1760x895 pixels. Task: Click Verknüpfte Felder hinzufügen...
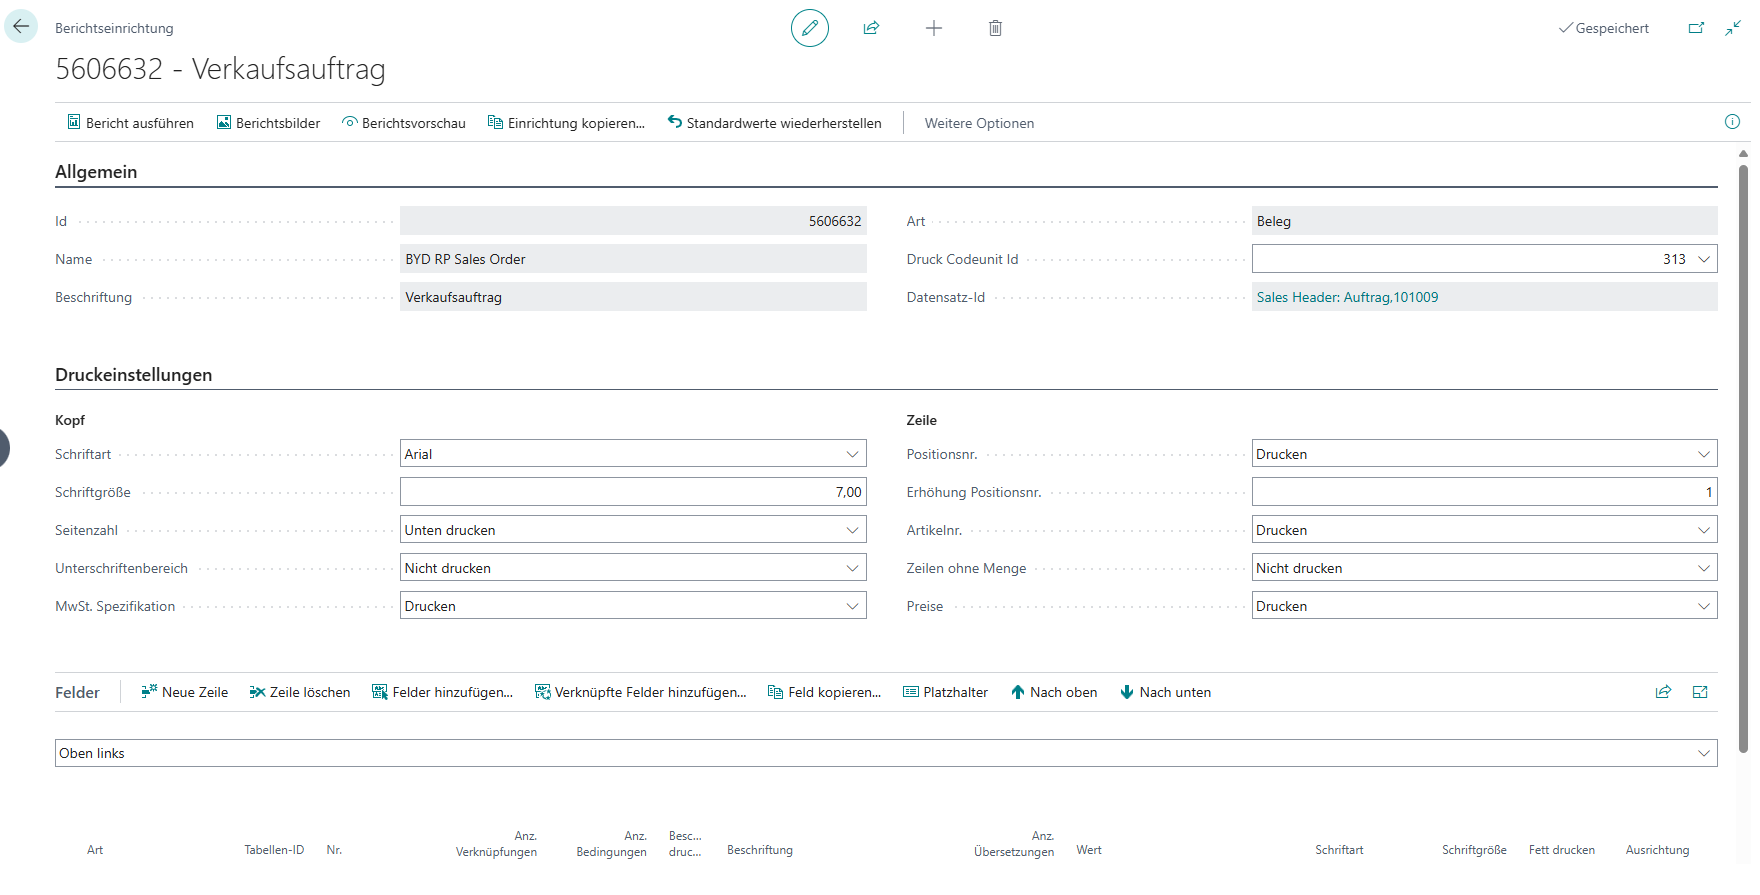point(640,692)
